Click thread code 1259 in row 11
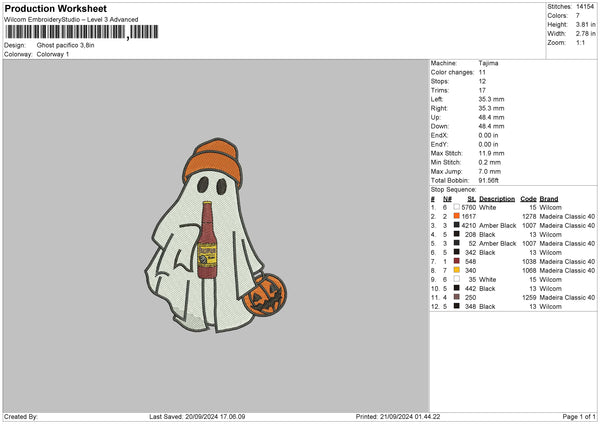The image size is (600, 424). 529,298
